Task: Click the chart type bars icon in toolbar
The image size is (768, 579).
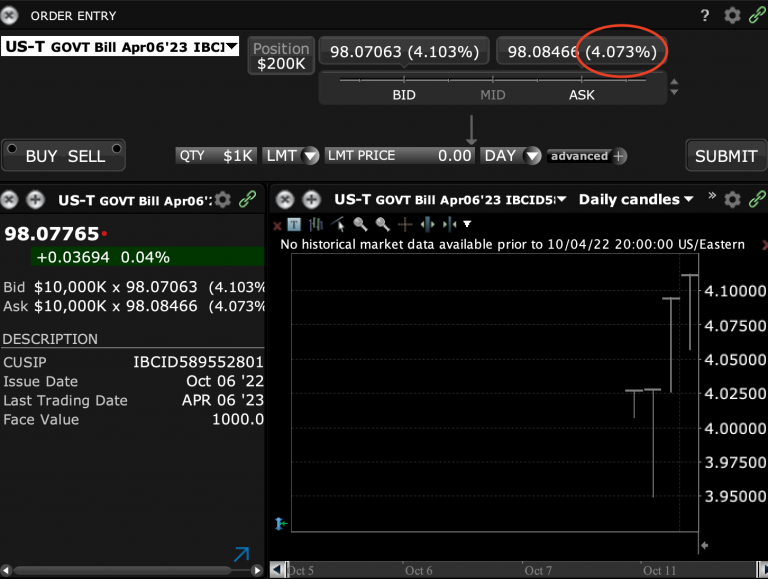Action: [x=316, y=224]
